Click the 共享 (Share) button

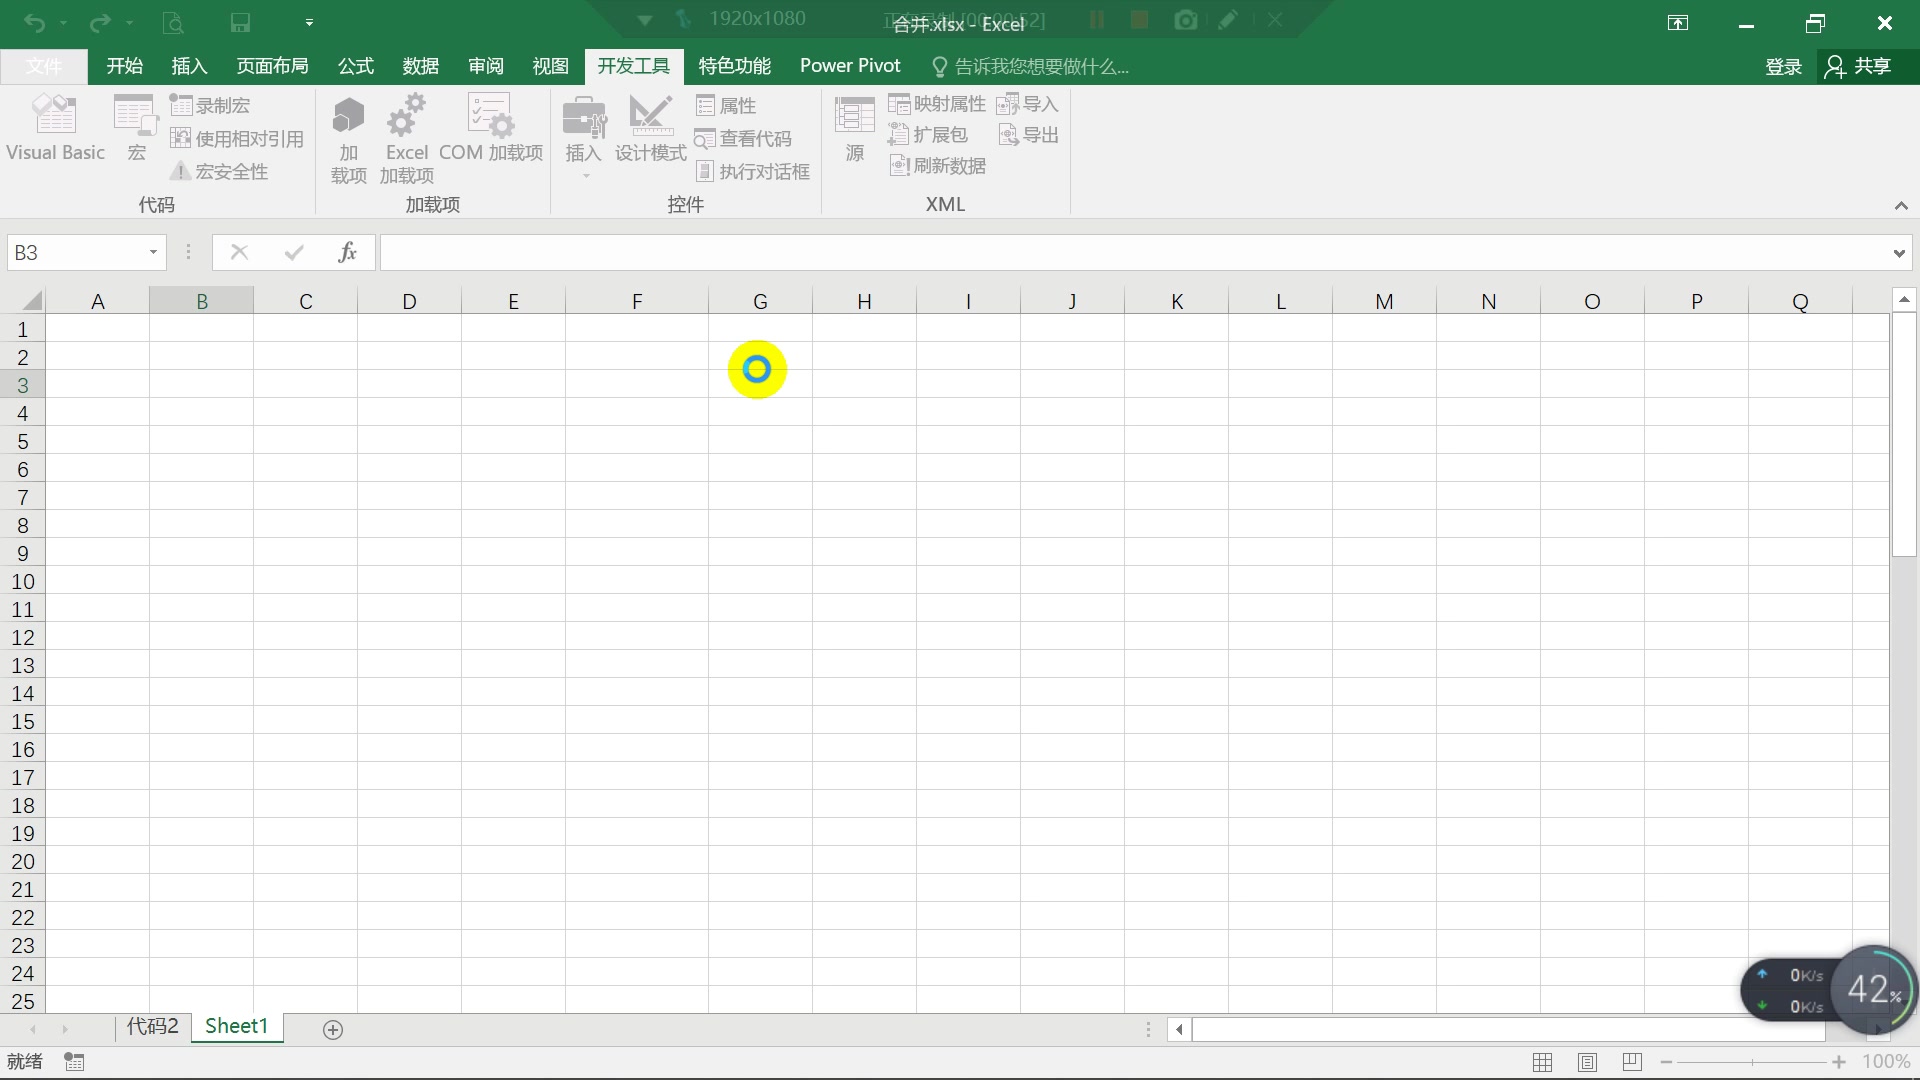(1859, 66)
